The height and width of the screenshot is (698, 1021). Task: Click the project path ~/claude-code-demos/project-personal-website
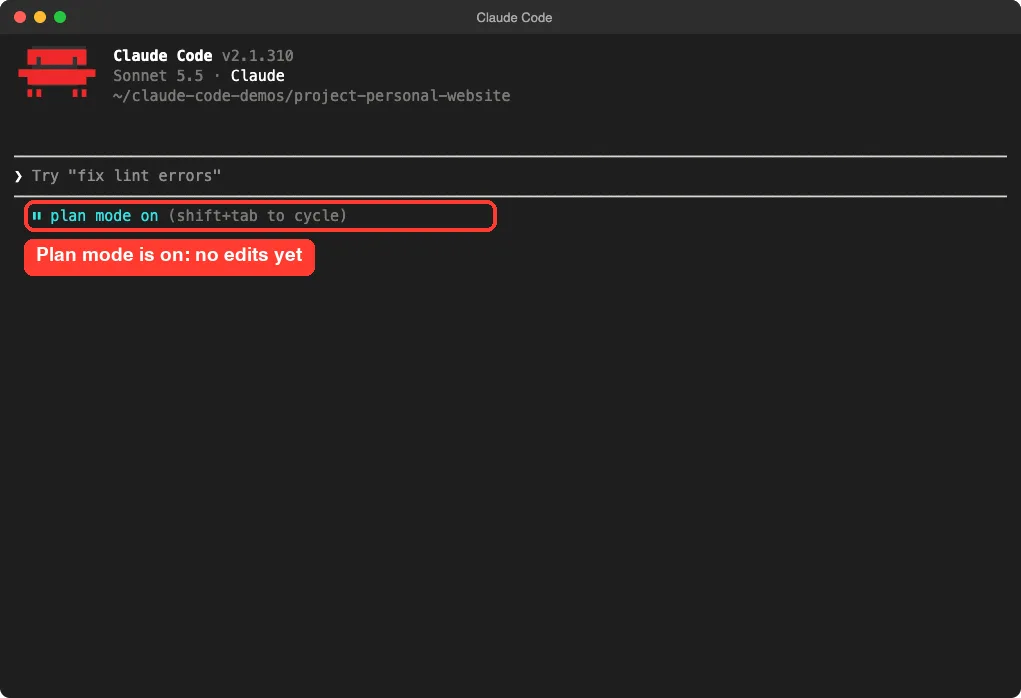pos(311,96)
